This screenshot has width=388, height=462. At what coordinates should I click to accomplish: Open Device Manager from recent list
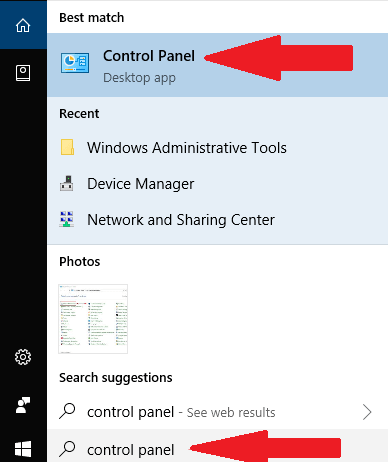[217, 184]
